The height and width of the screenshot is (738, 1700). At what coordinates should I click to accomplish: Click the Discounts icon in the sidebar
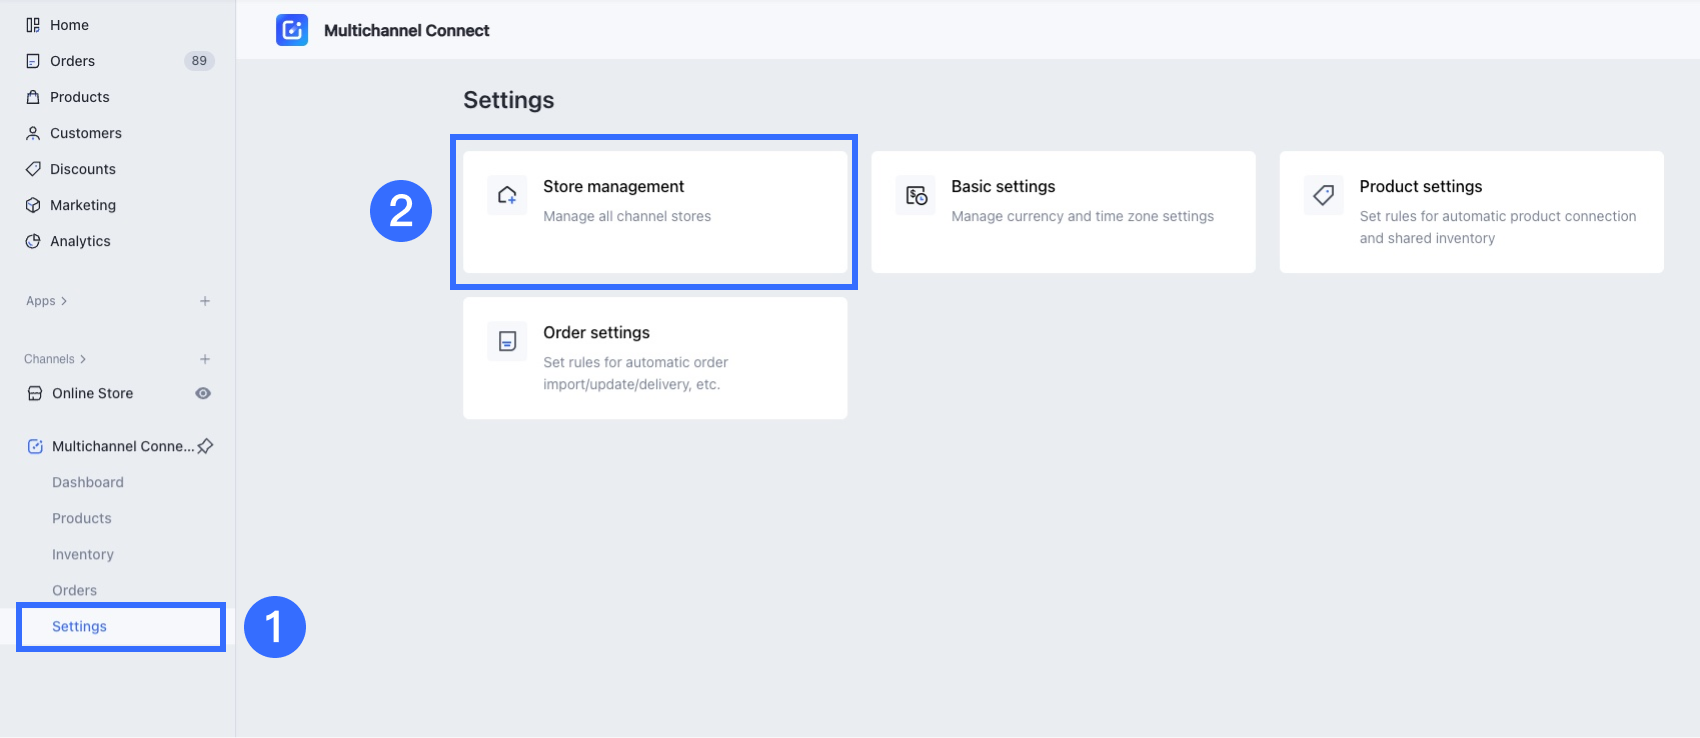33,169
